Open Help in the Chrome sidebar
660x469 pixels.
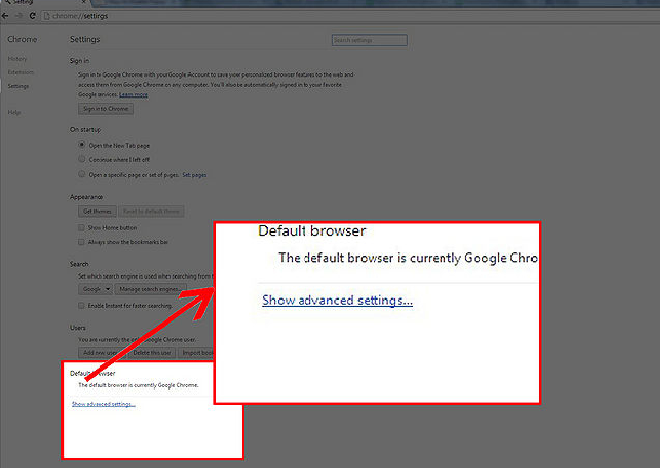coord(14,112)
